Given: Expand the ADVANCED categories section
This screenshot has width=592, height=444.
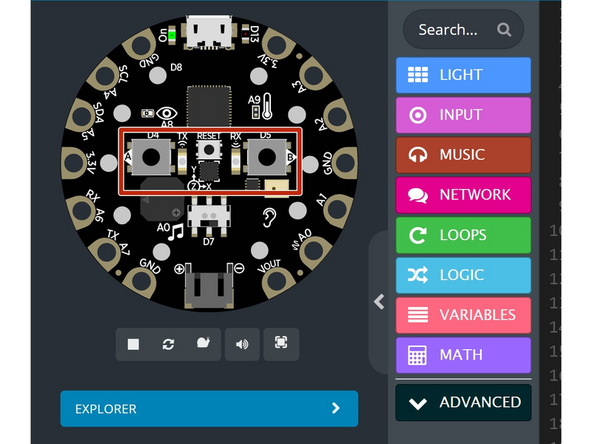Looking at the screenshot, I should tap(463, 402).
